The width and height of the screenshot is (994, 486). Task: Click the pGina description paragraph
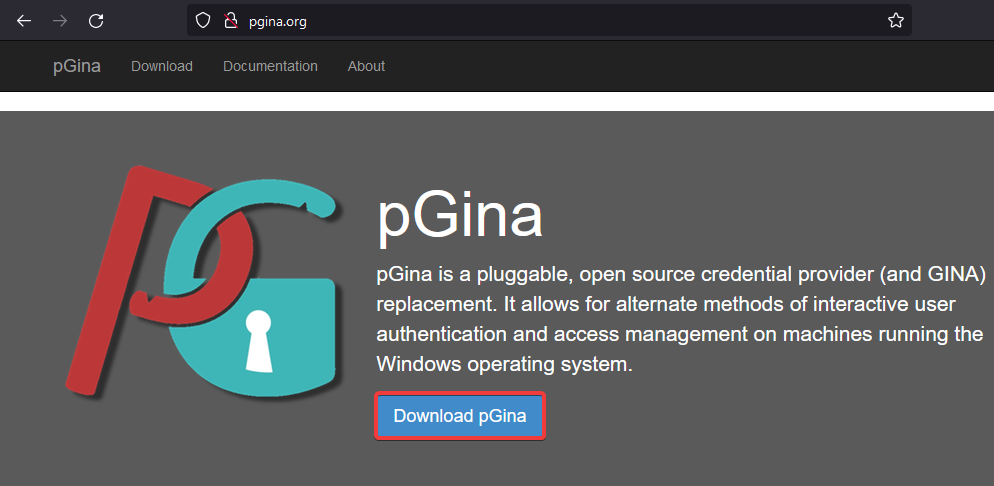(x=680, y=318)
